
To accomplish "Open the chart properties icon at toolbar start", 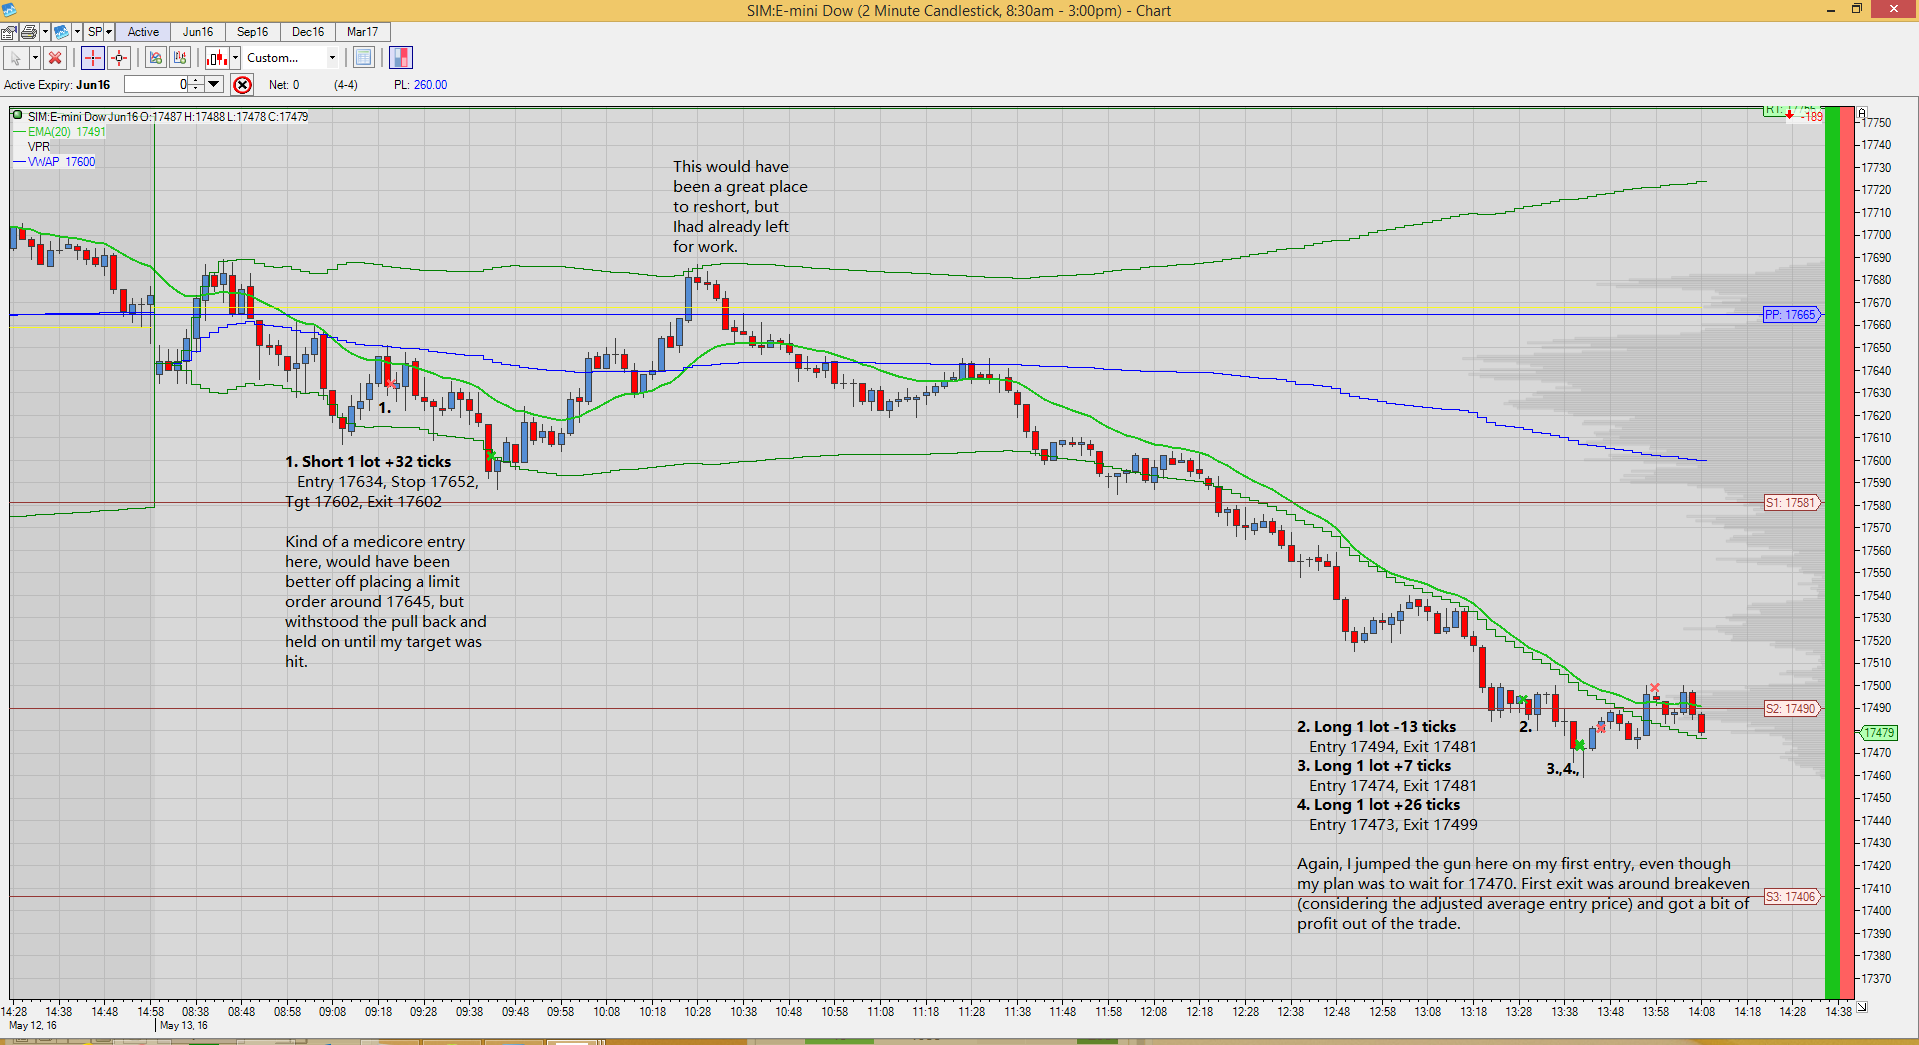I will (9, 32).
